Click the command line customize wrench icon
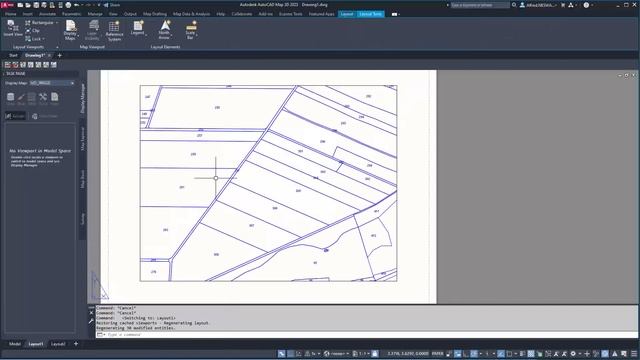Viewport: 640px width, 360px height. [x=91, y=321]
